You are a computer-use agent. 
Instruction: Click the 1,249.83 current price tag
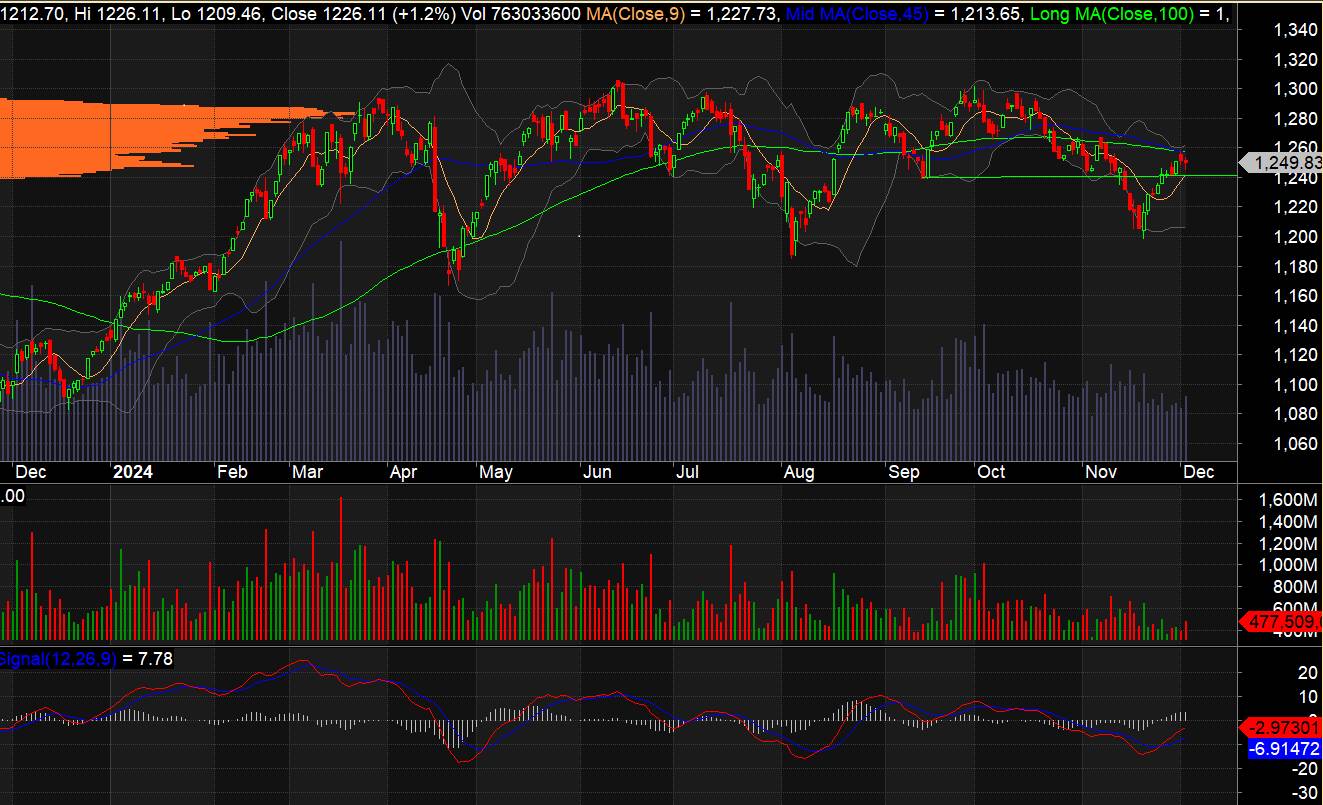[x=1281, y=163]
